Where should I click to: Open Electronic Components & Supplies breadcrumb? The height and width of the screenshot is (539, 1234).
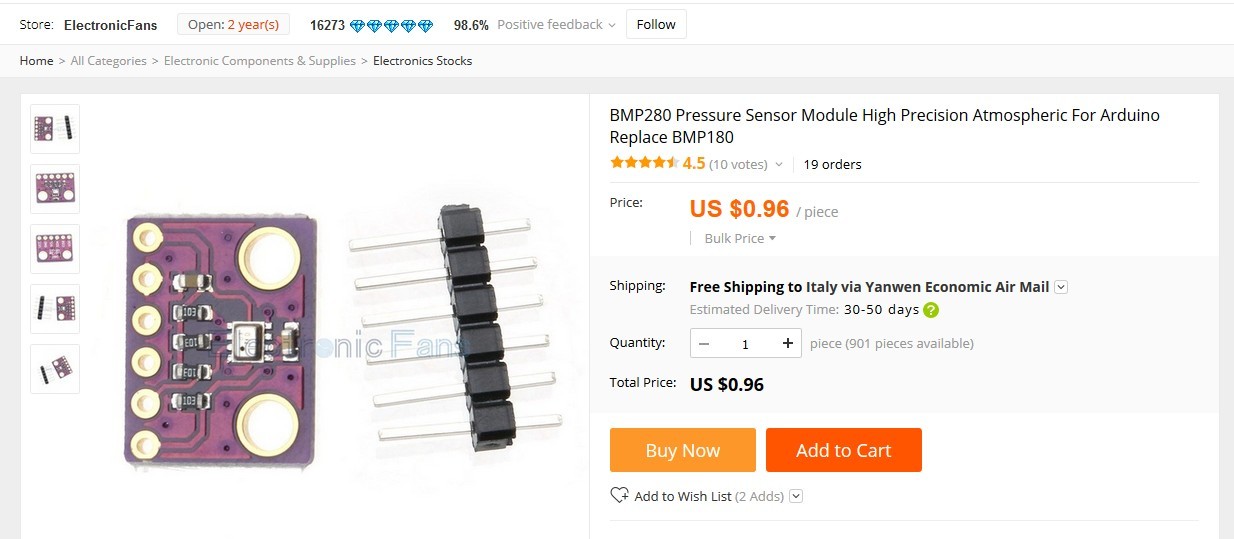[260, 61]
